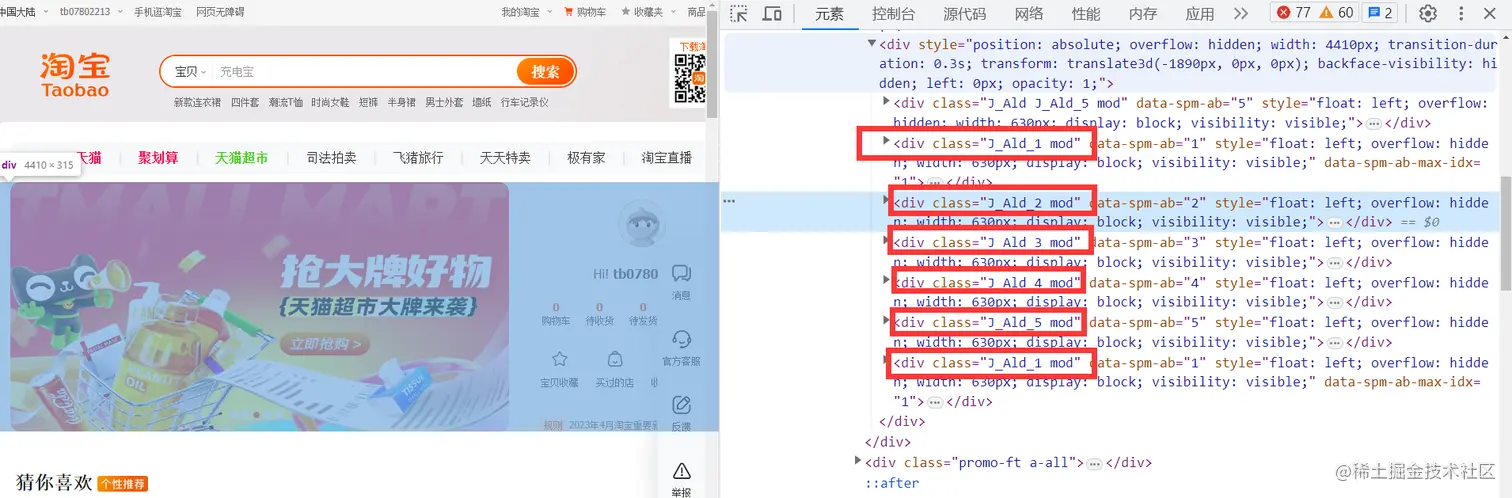
Task: Switch to the 应用 Application tab
Action: tap(1200, 13)
